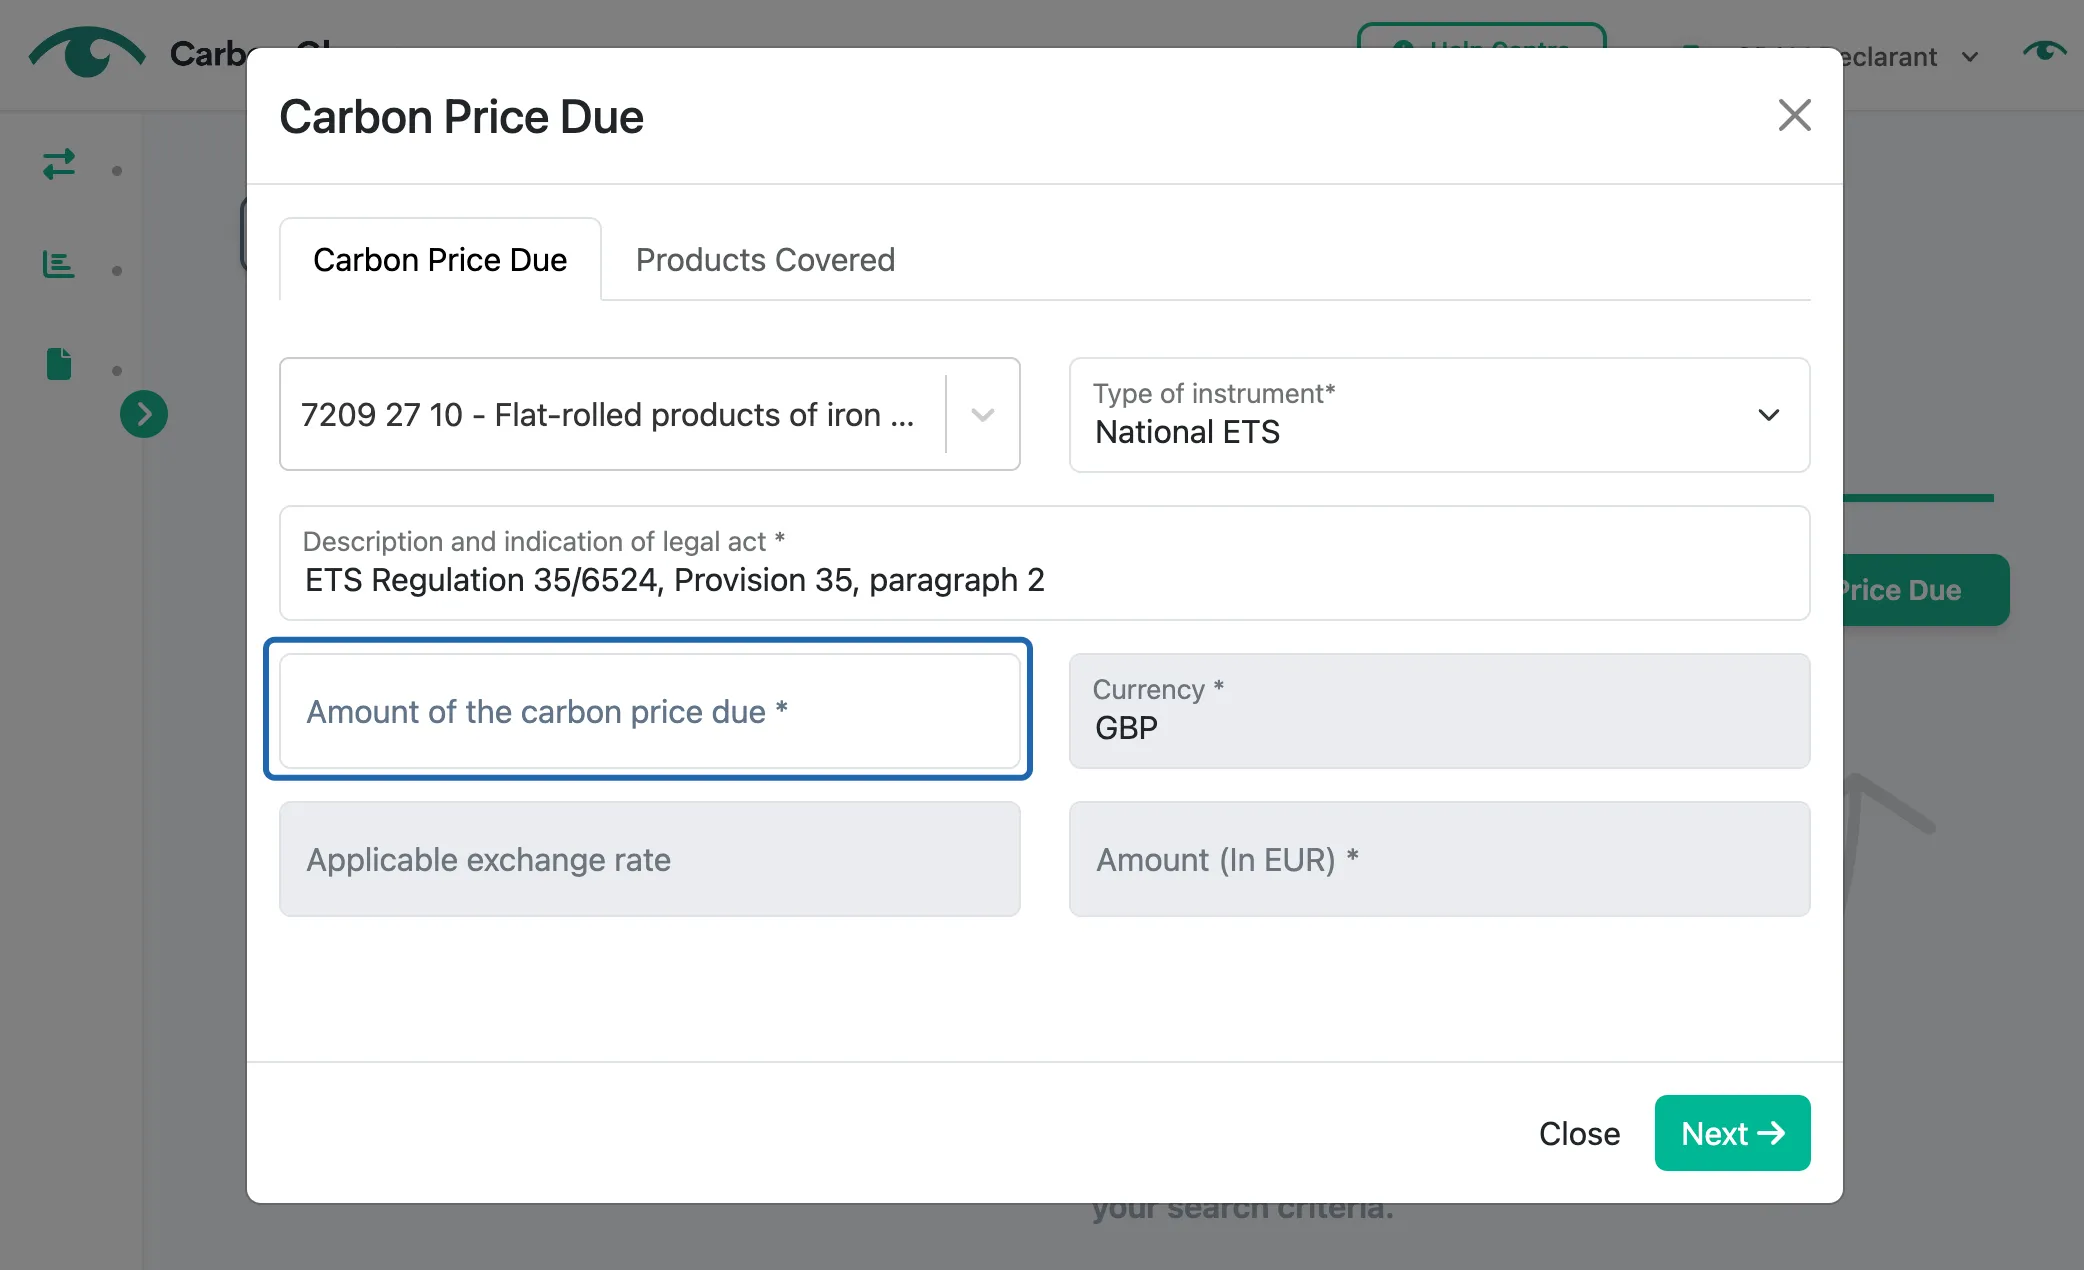
Task: Click the eye logo in header
Action: [87, 52]
